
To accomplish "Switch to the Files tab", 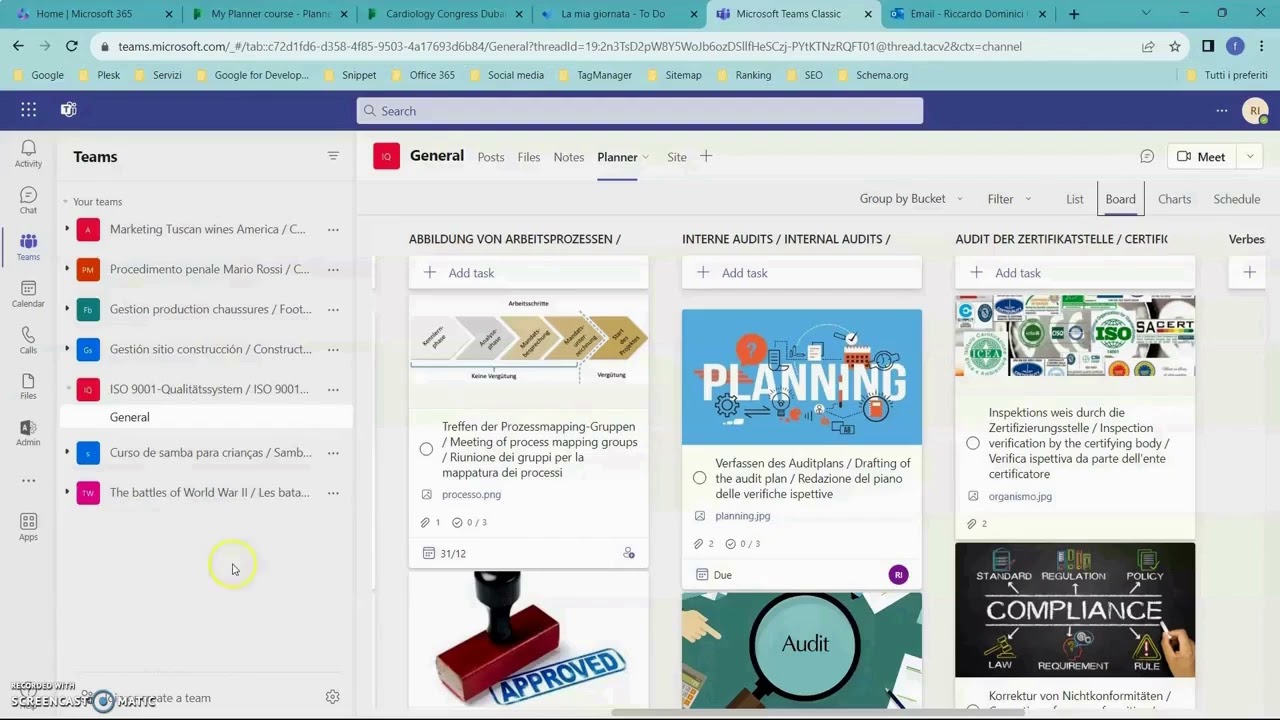I will pos(529,157).
